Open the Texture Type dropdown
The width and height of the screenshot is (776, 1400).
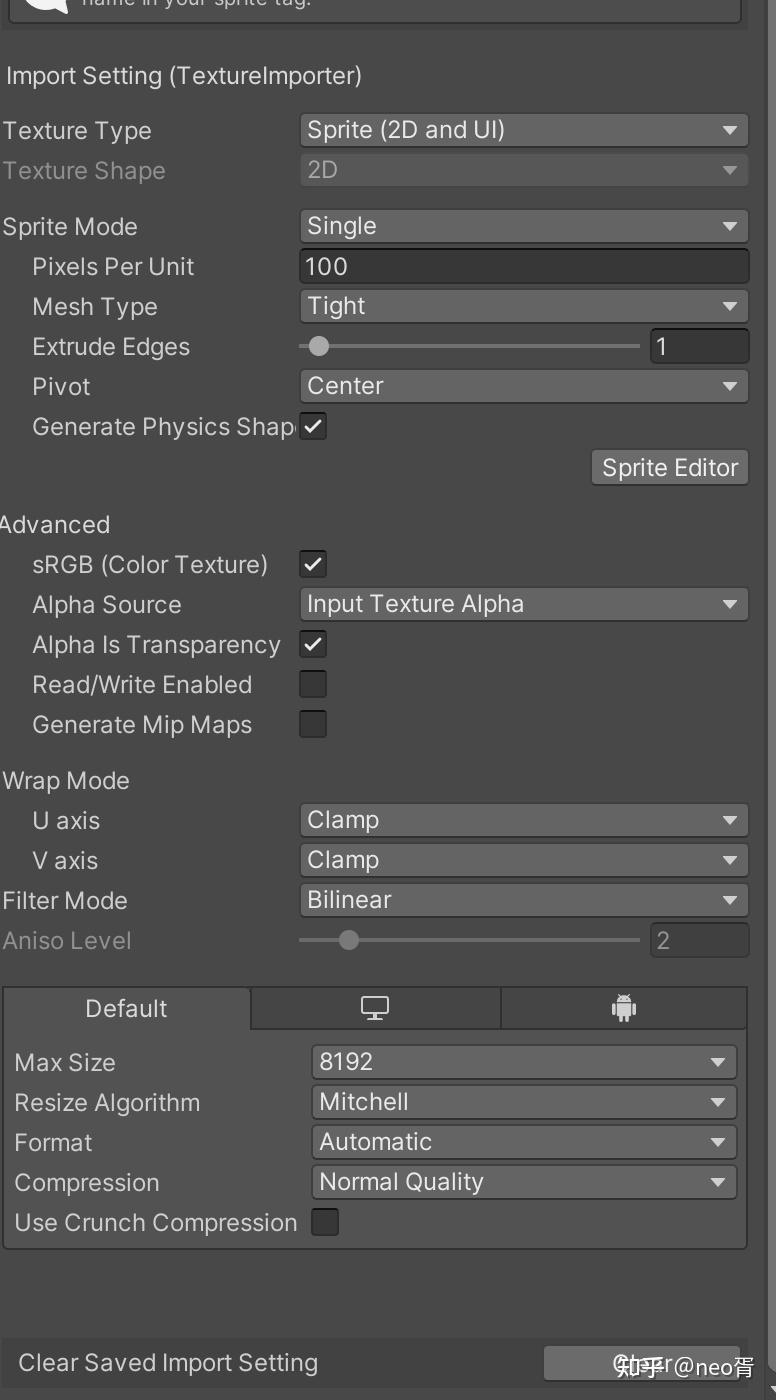pyautogui.click(x=524, y=130)
